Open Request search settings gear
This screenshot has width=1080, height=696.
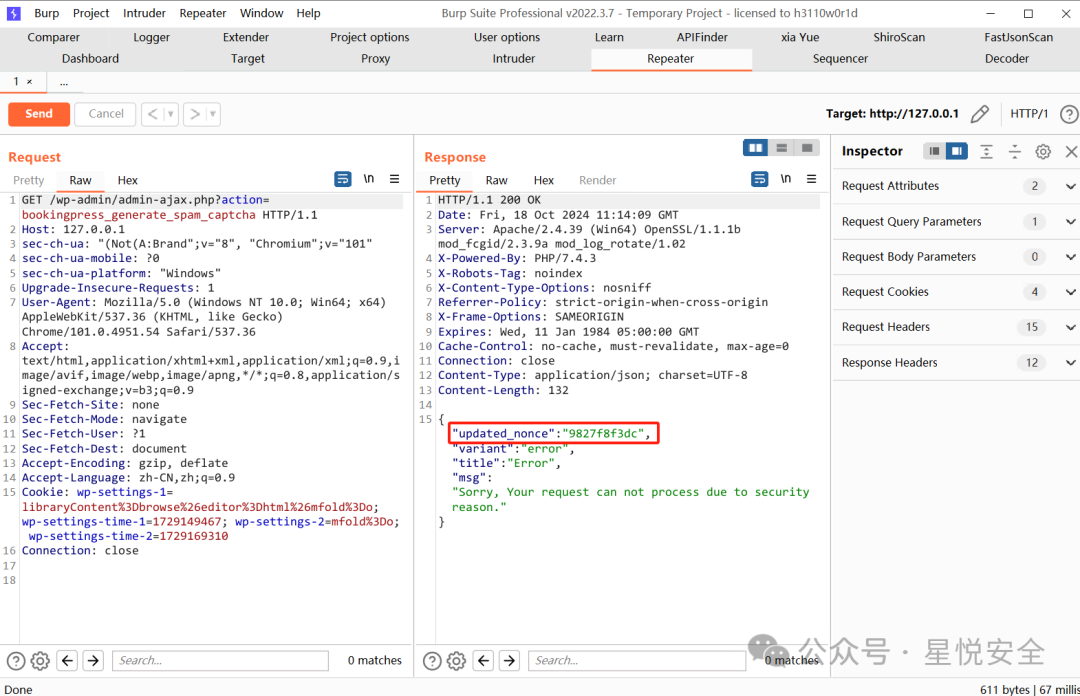[41, 661]
